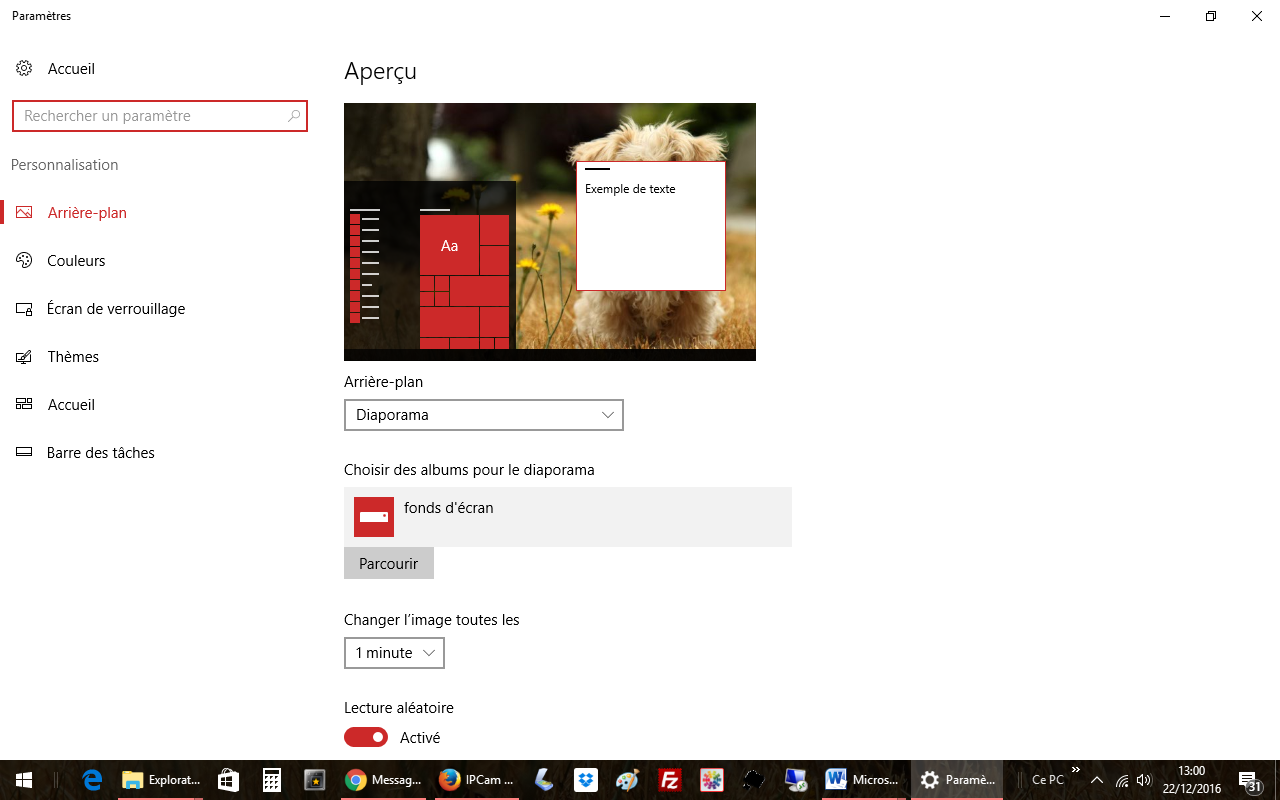Click the Barre des tâches icon

click(x=25, y=453)
